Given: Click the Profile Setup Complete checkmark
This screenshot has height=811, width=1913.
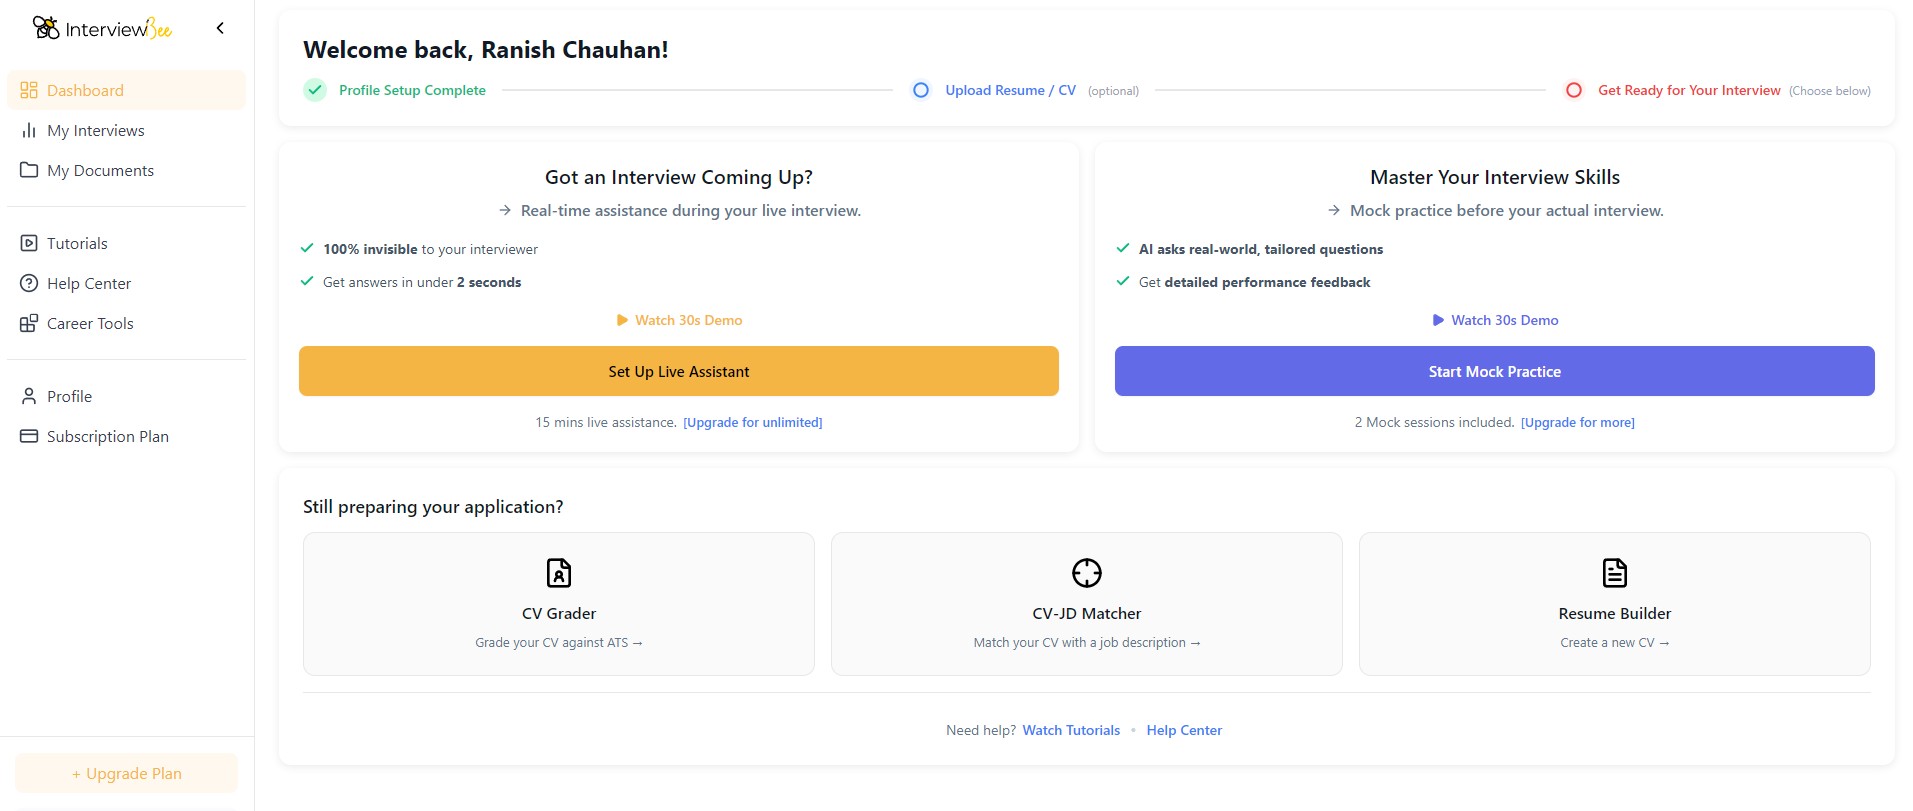Looking at the screenshot, I should point(315,90).
